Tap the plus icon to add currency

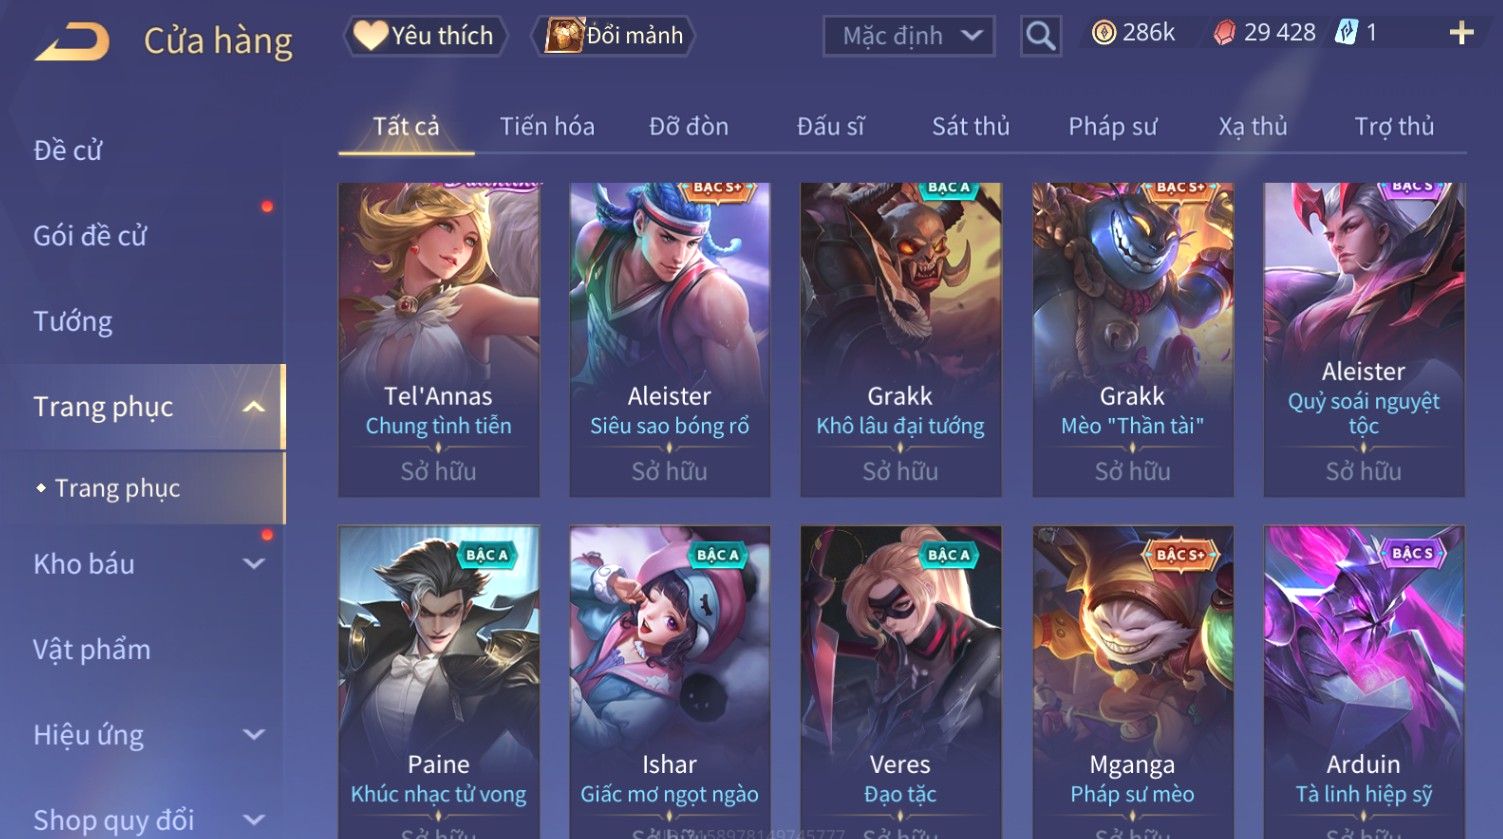[x=1461, y=33]
